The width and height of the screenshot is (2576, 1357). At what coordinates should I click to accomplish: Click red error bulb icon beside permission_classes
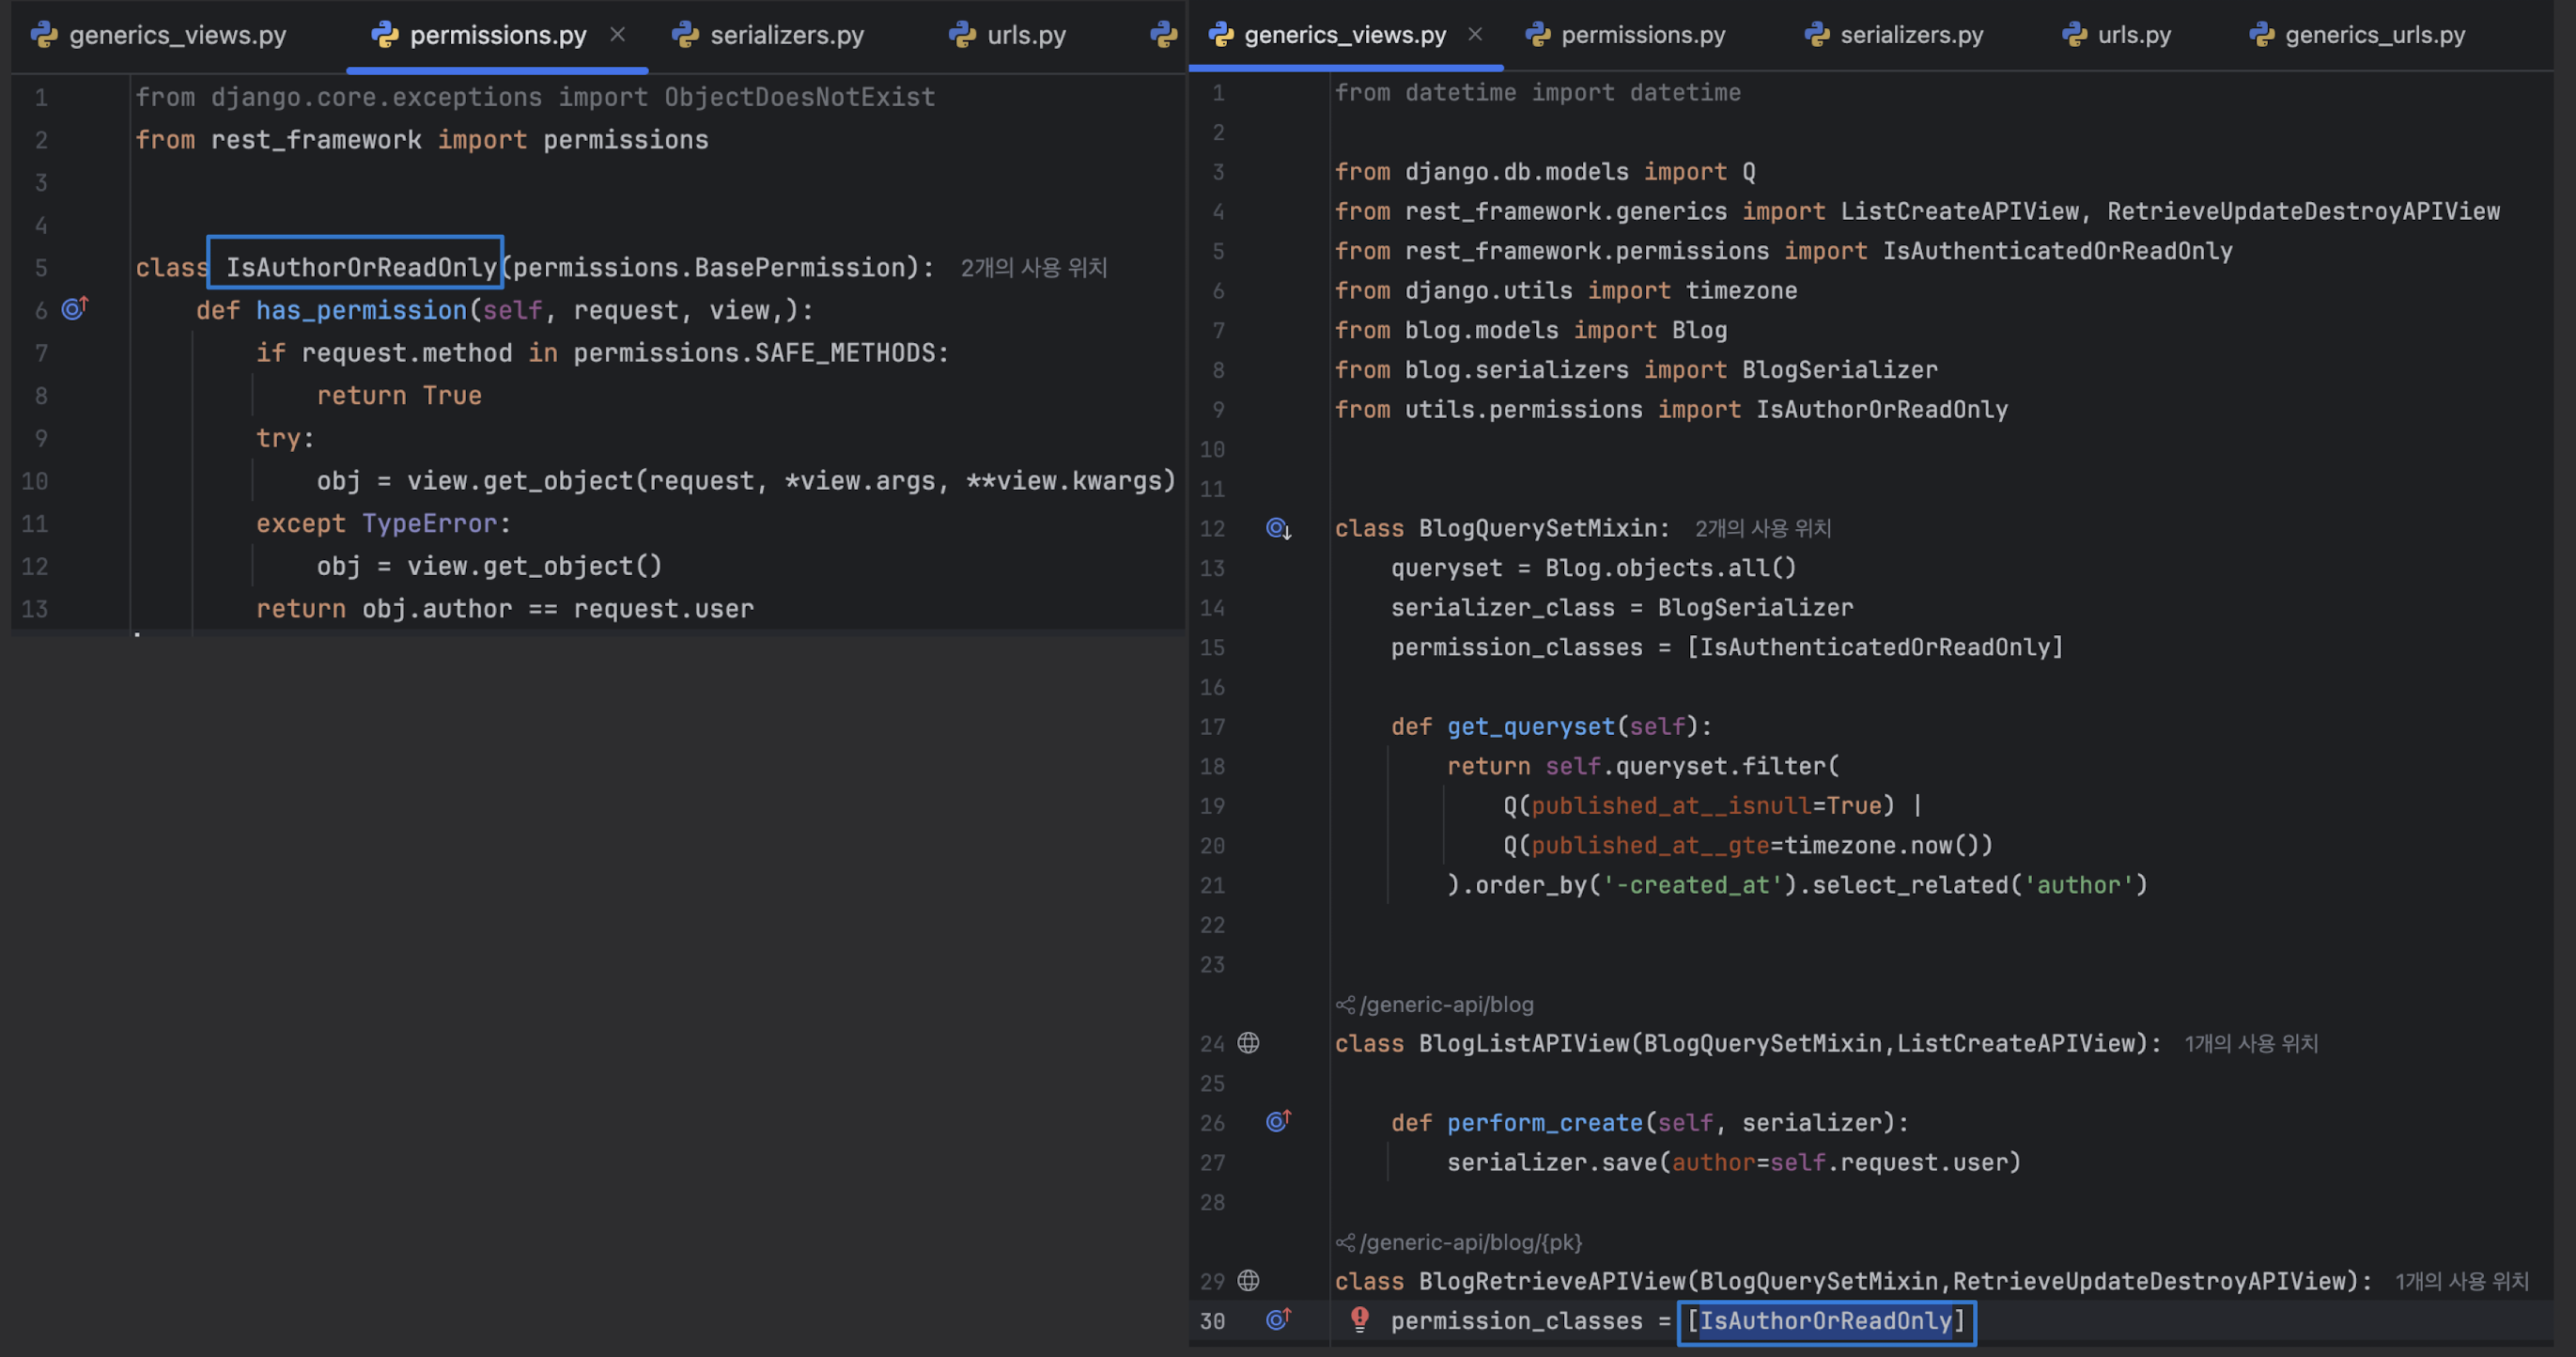coord(1359,1319)
